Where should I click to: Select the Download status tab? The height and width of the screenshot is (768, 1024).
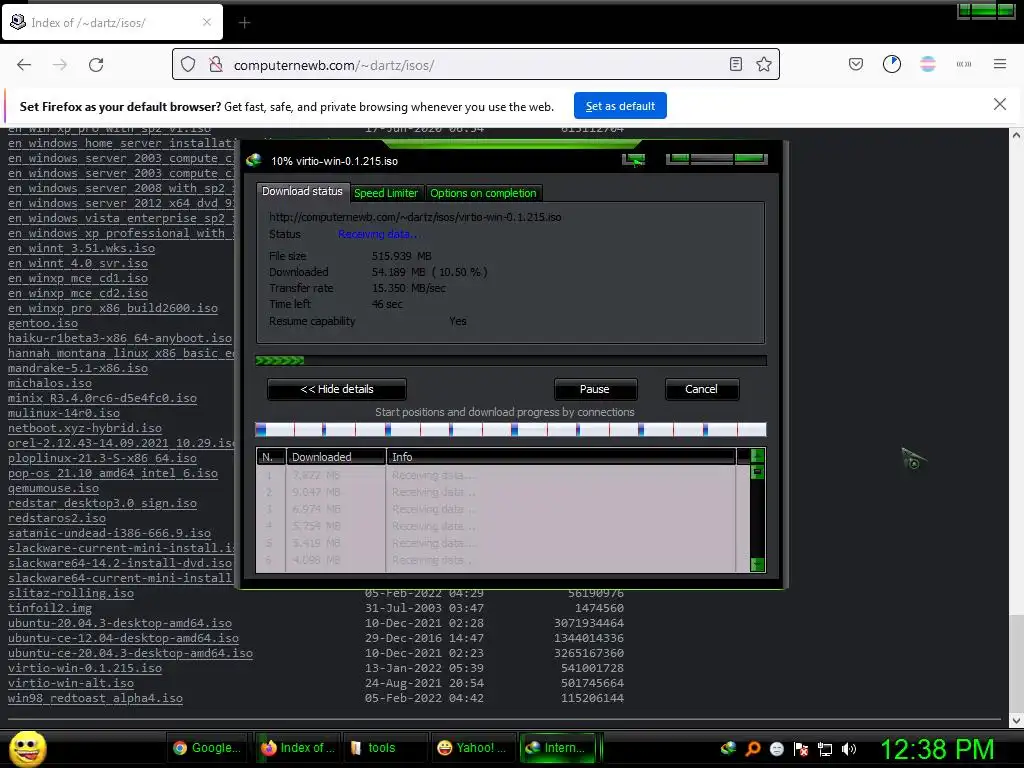coord(302,191)
